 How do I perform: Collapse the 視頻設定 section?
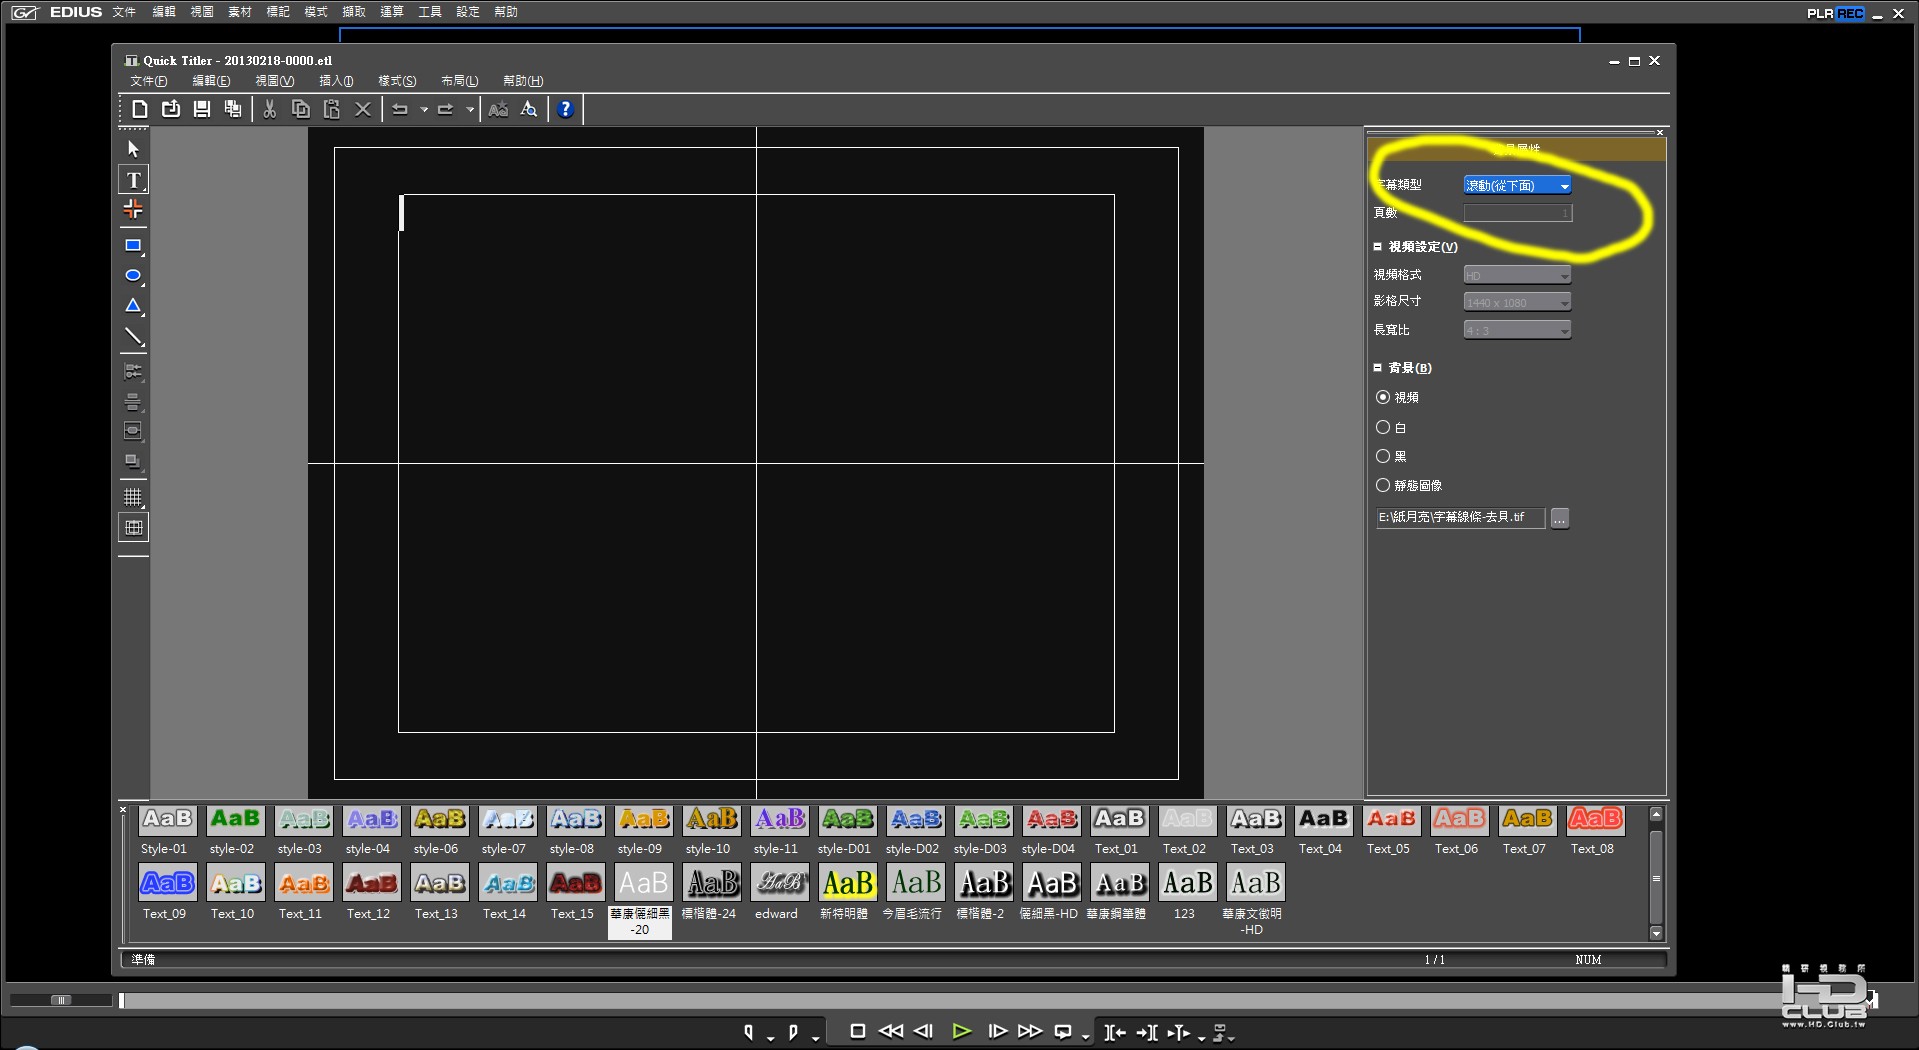point(1377,247)
